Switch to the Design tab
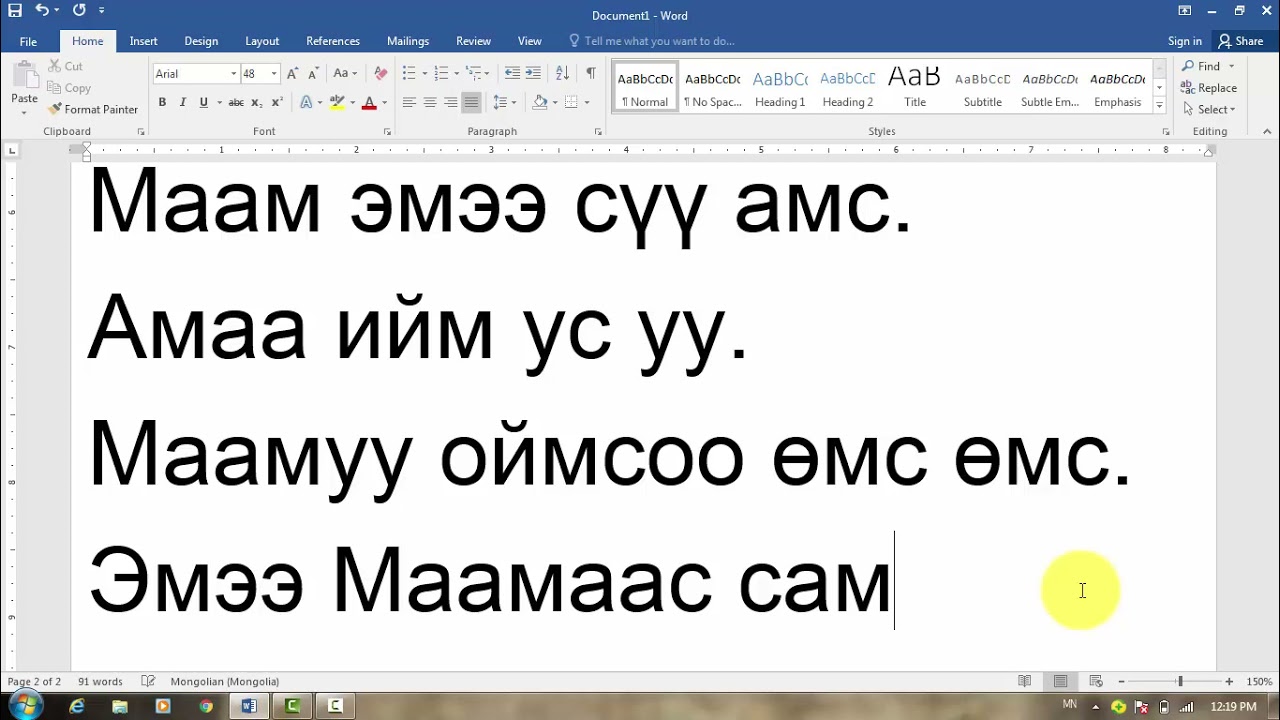 click(x=201, y=41)
